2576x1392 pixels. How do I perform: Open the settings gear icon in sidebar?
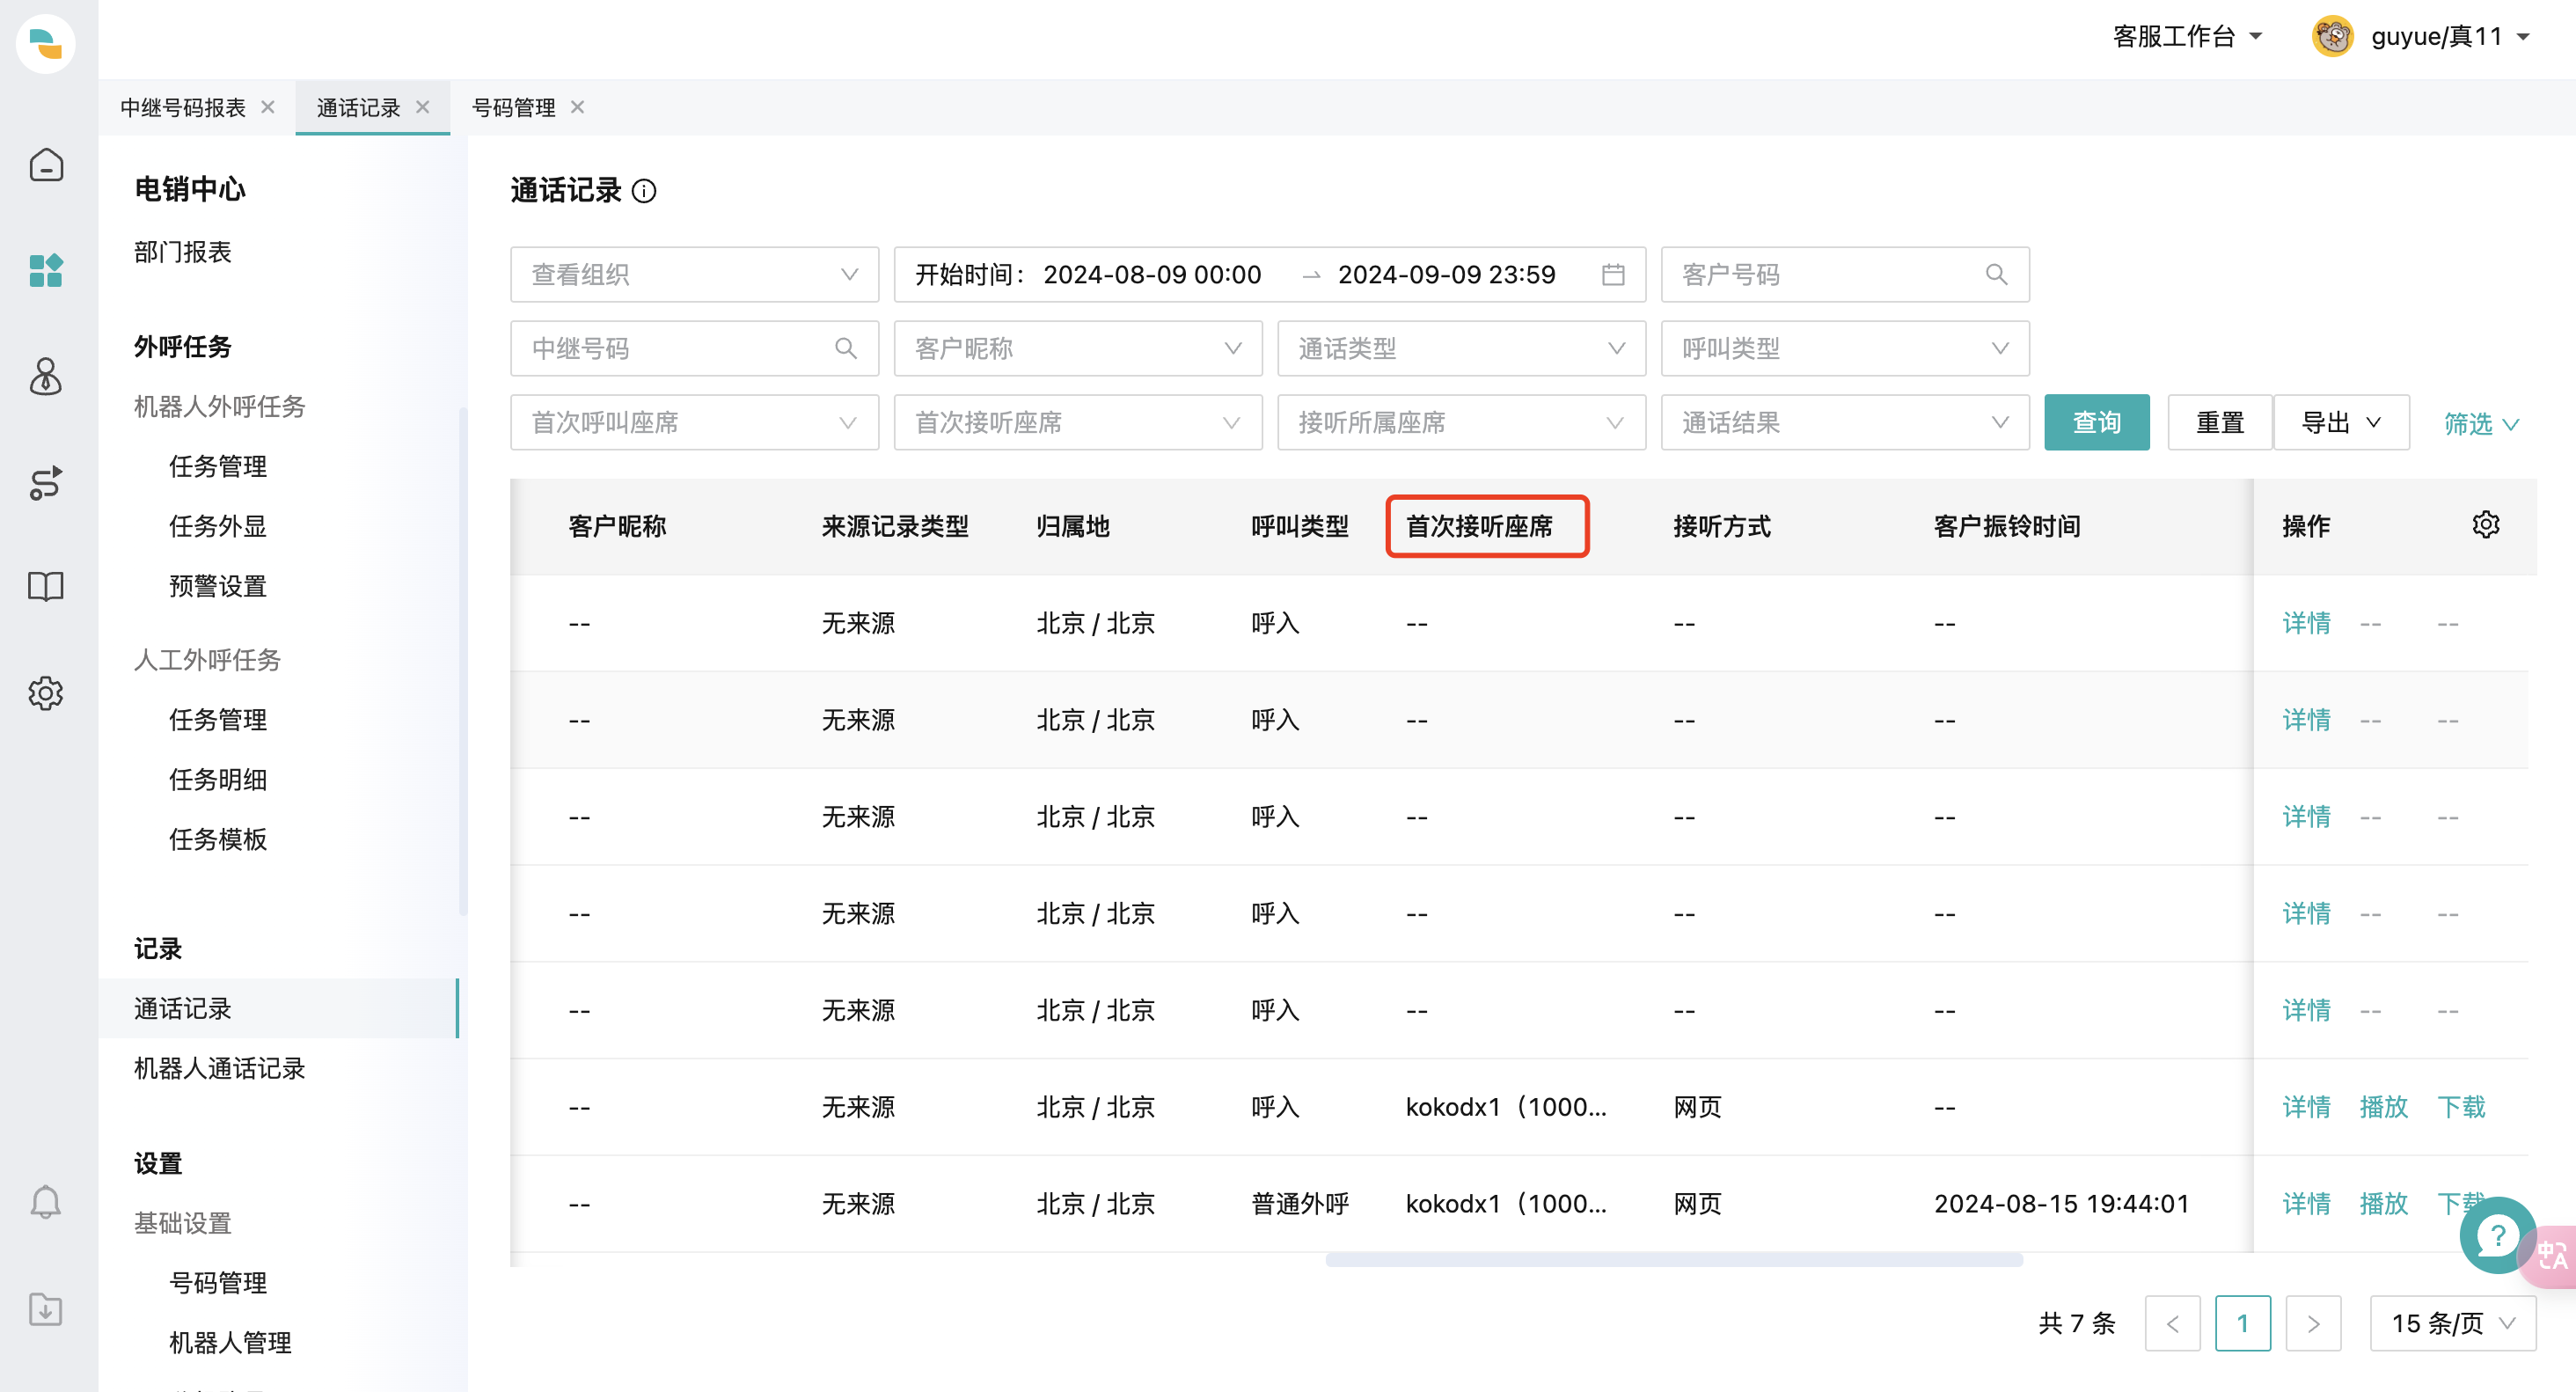[x=46, y=693]
